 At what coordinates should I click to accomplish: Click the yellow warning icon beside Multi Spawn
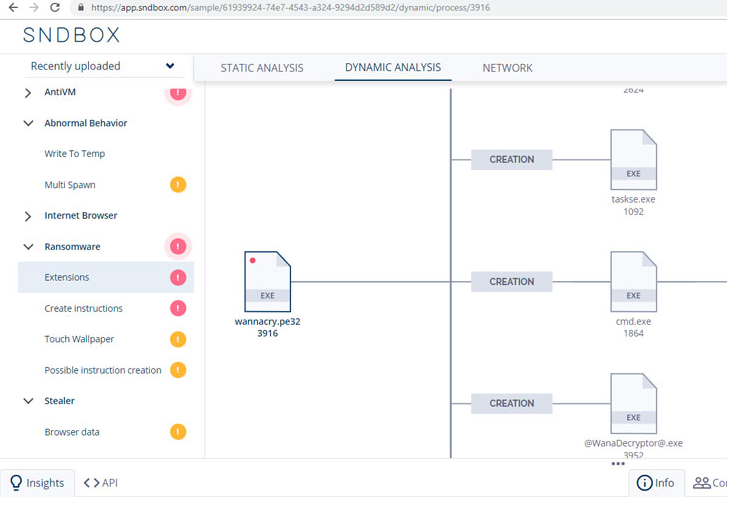[x=178, y=185]
